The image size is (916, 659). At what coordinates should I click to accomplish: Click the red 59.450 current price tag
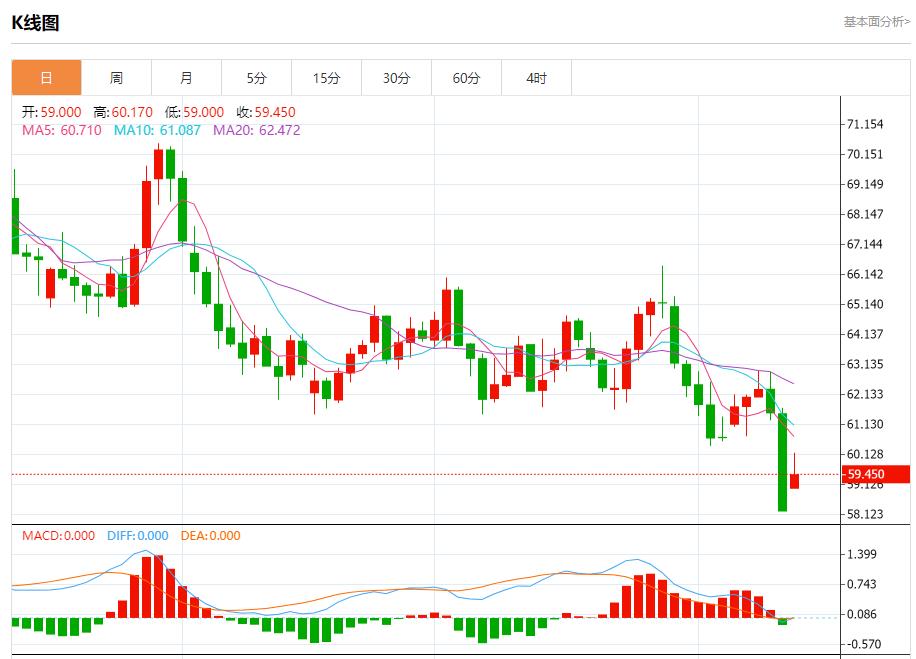(865, 474)
